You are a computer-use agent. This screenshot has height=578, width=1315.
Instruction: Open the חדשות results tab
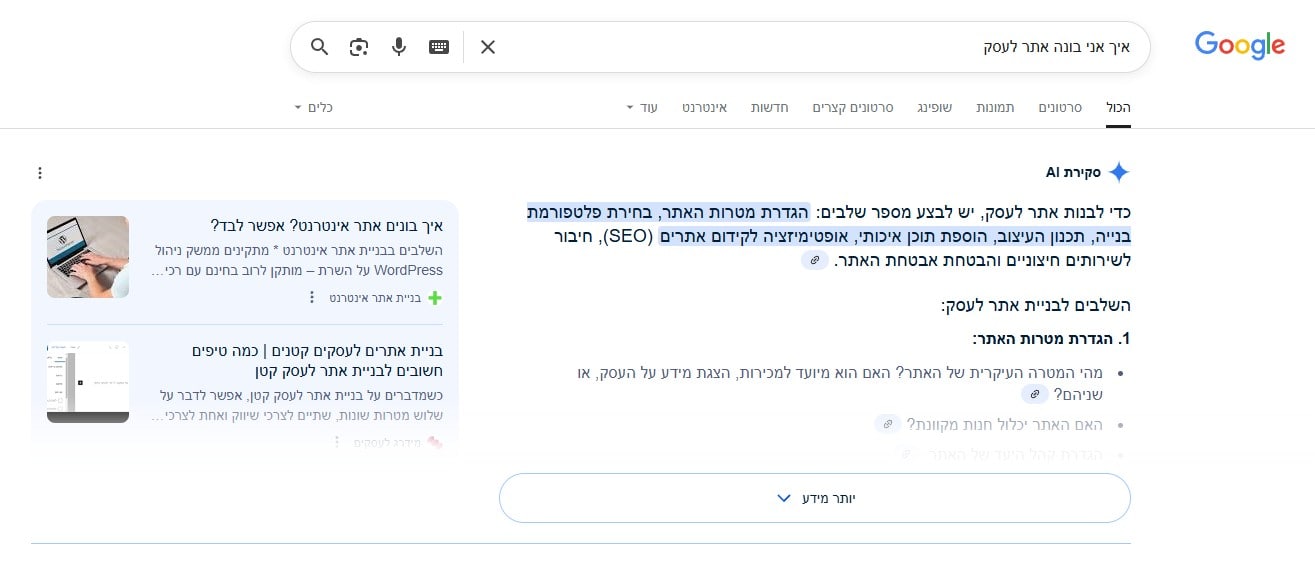click(x=770, y=107)
